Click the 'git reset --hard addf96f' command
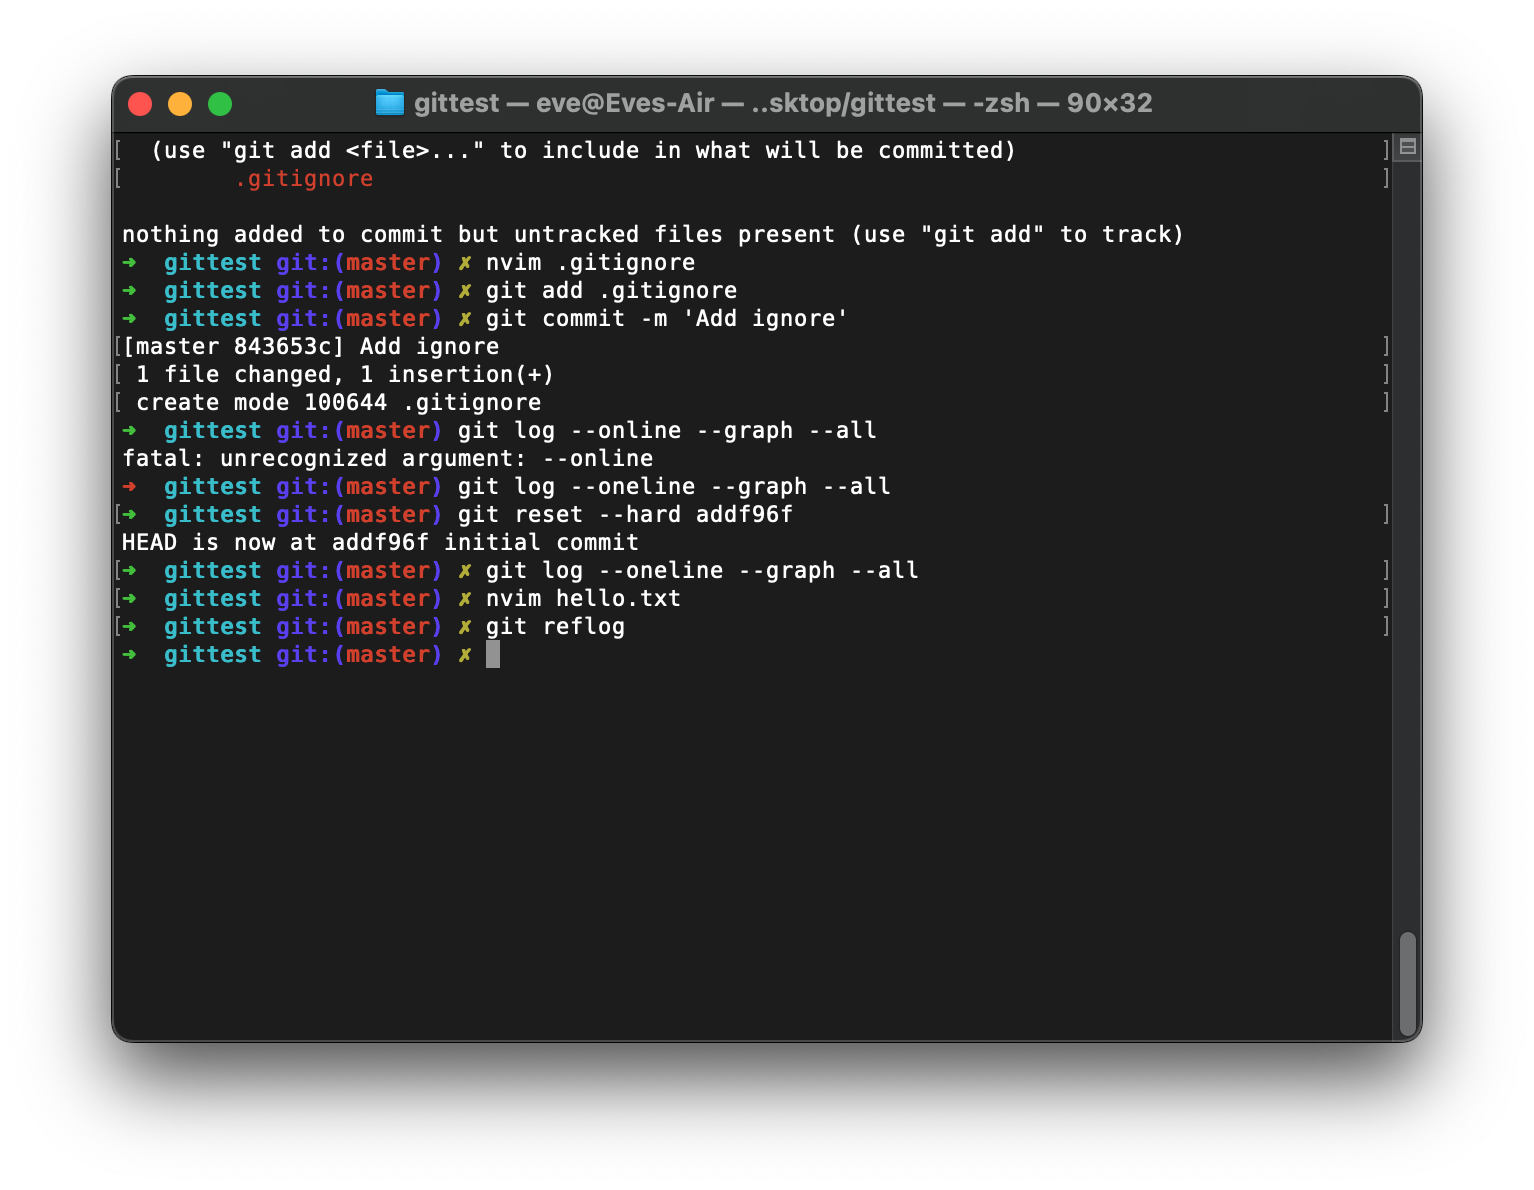The image size is (1534, 1190). pyautogui.click(x=625, y=515)
